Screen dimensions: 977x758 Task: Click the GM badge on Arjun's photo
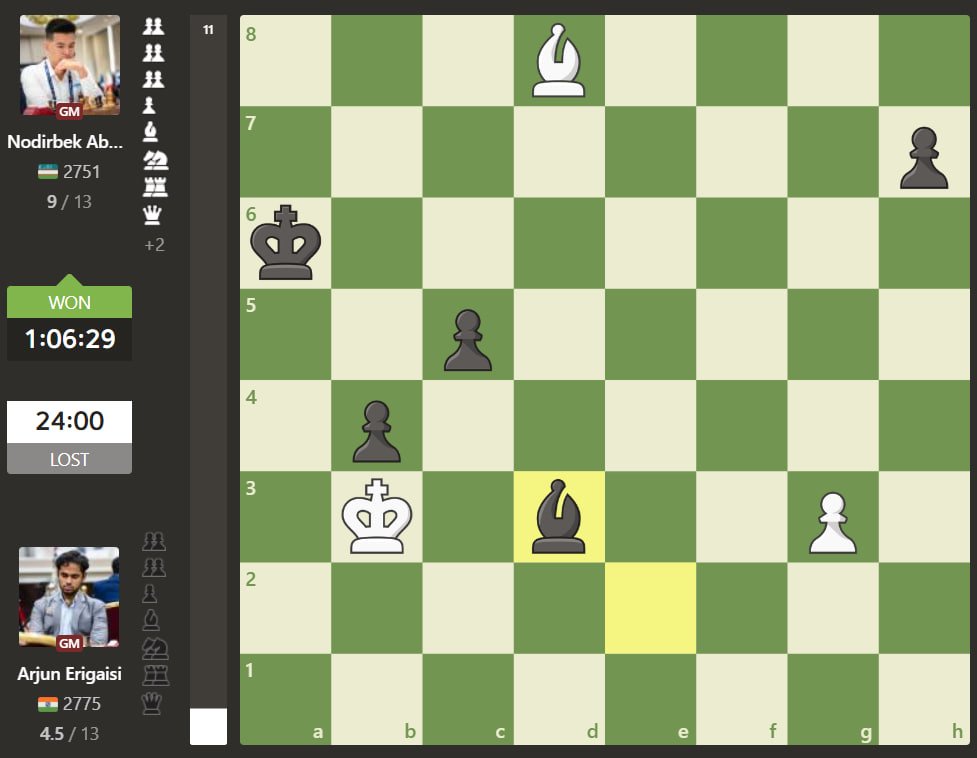(69, 643)
